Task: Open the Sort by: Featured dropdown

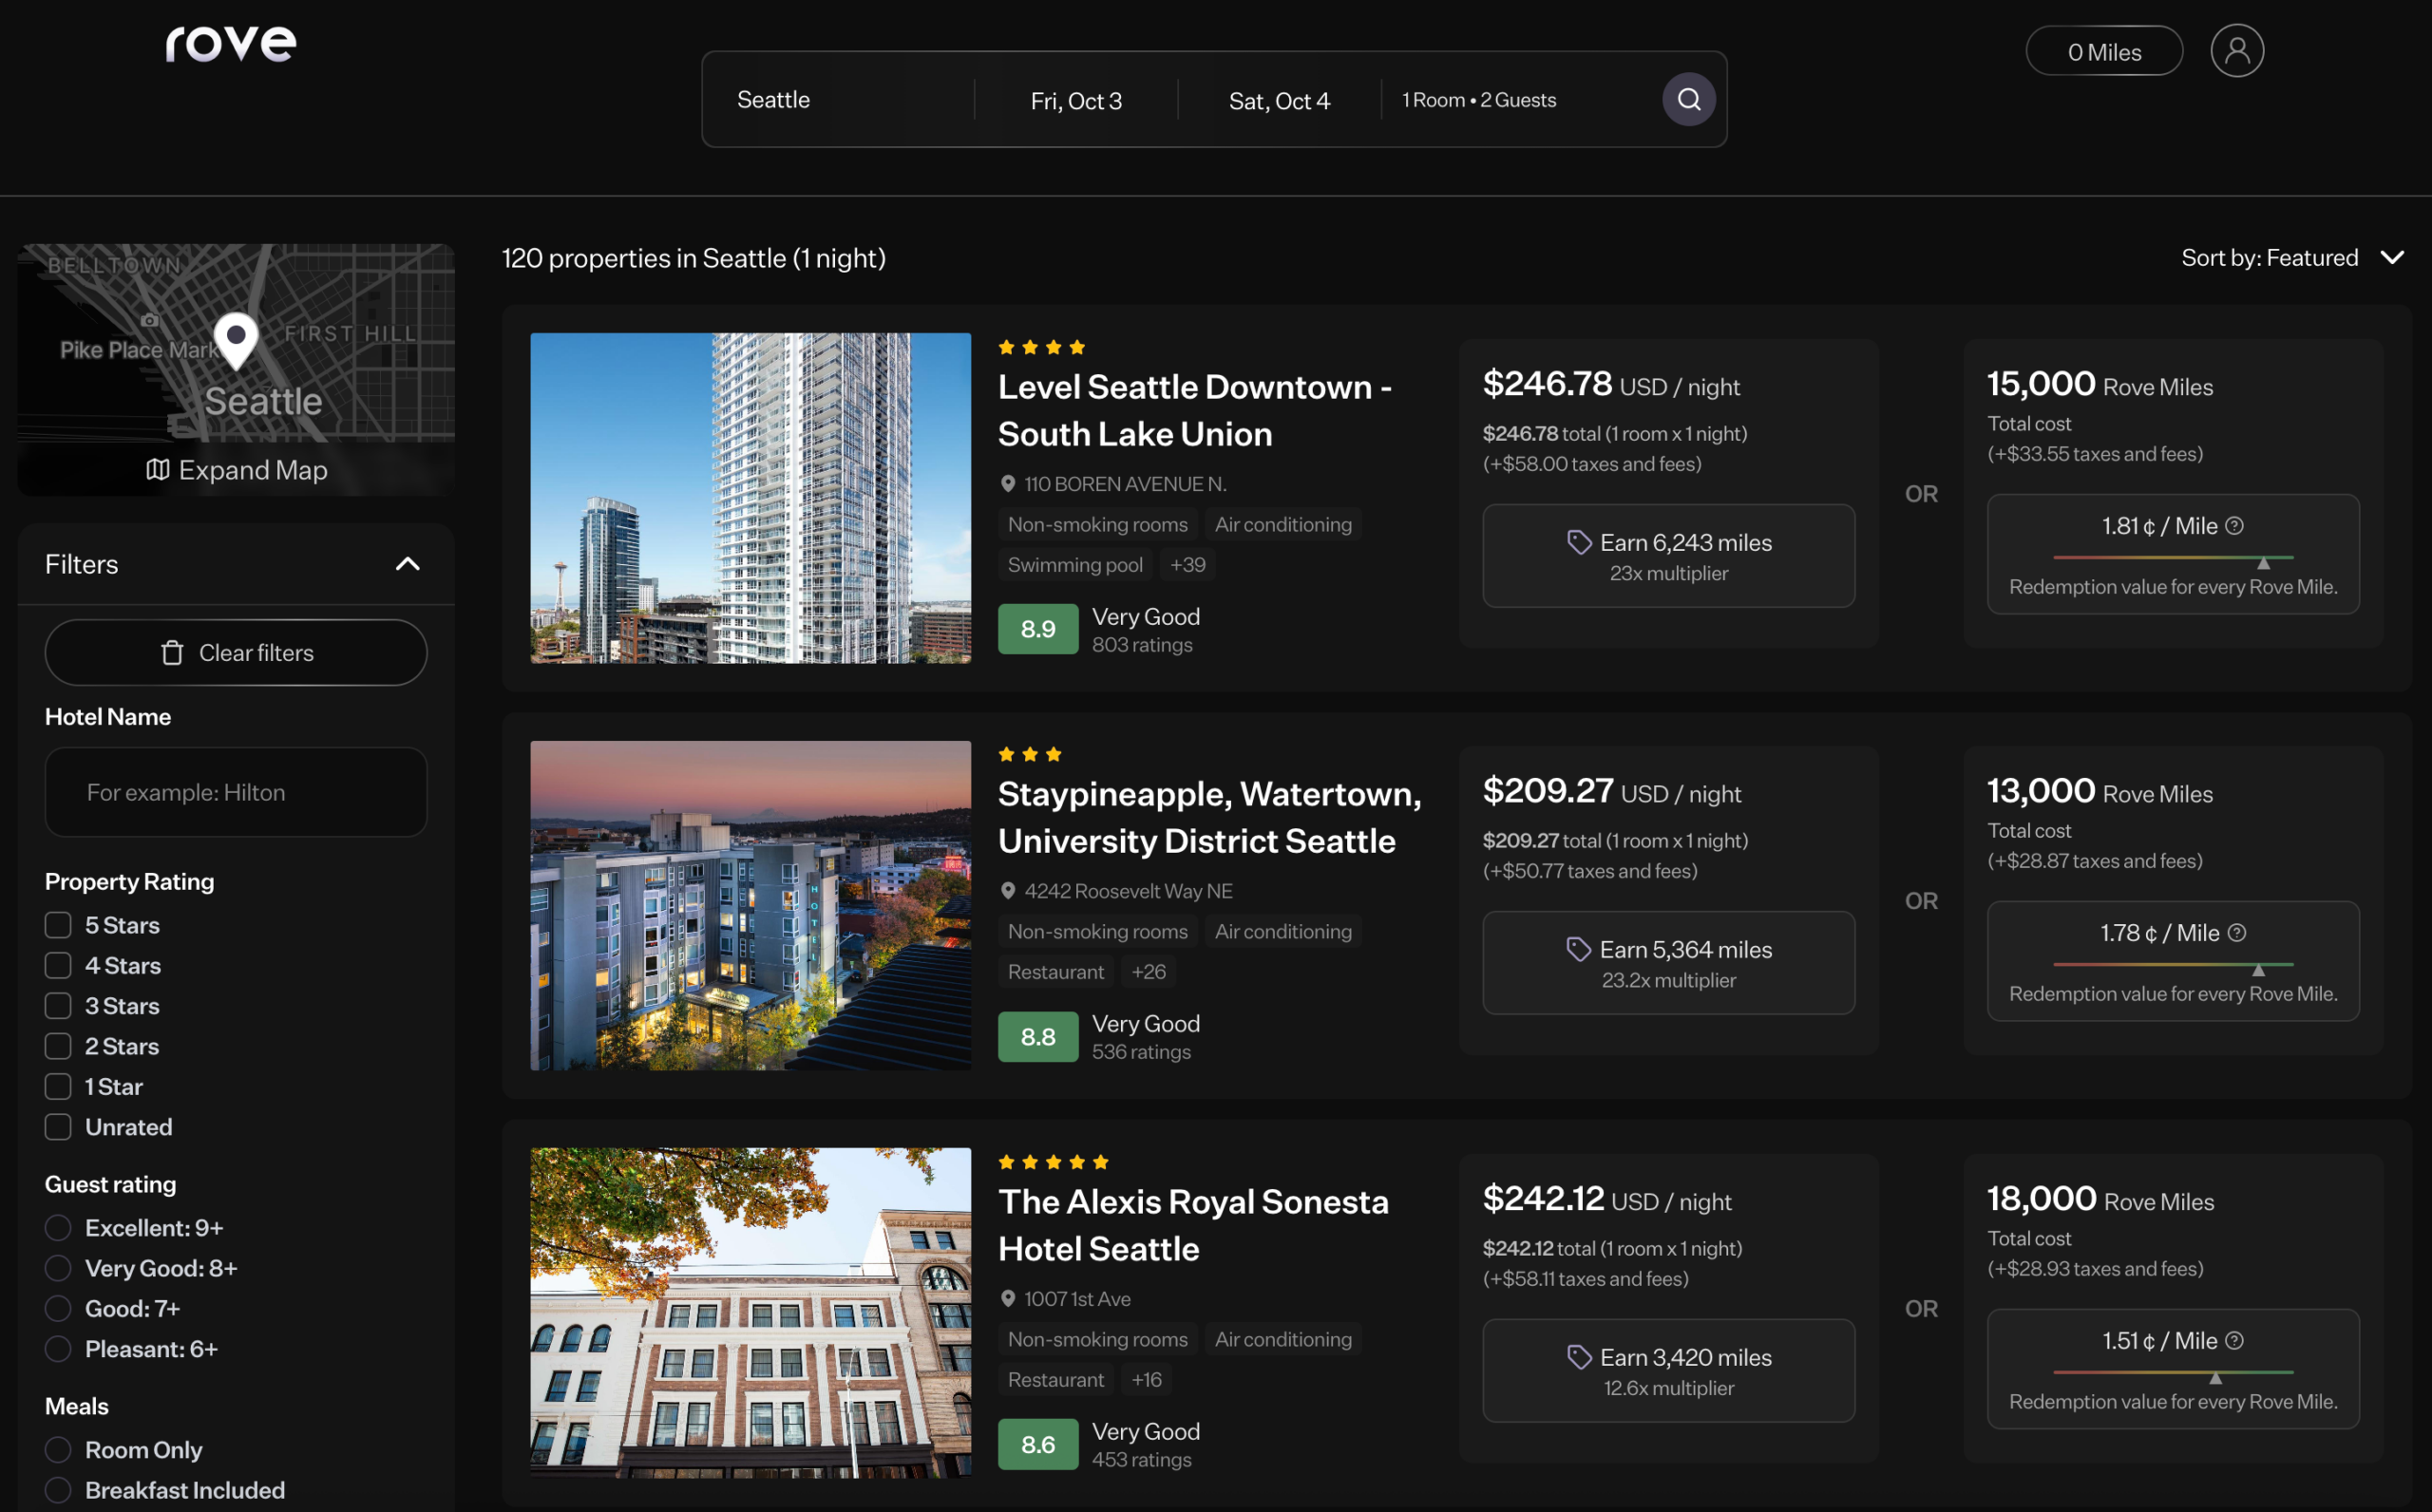Action: point(2291,258)
